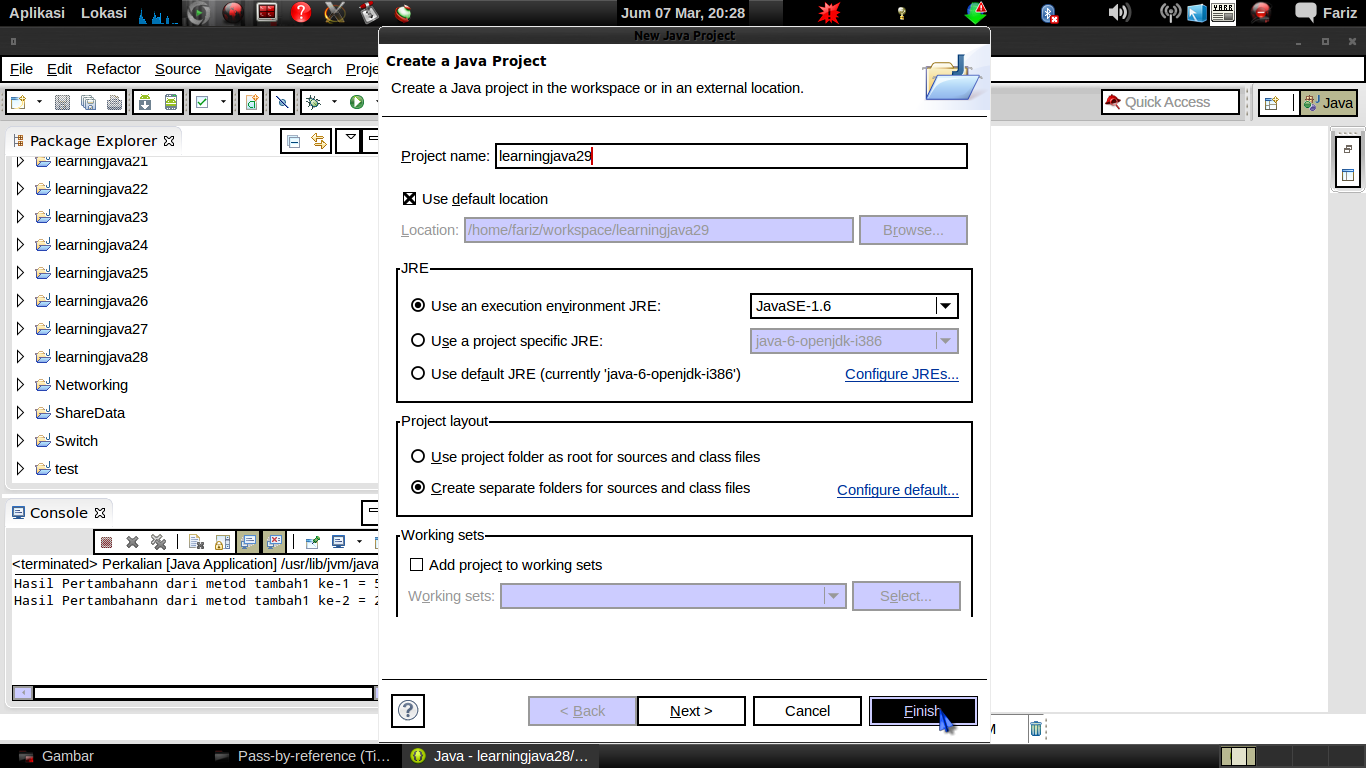
Task: Expand the Switch project tree node
Action: 19,440
